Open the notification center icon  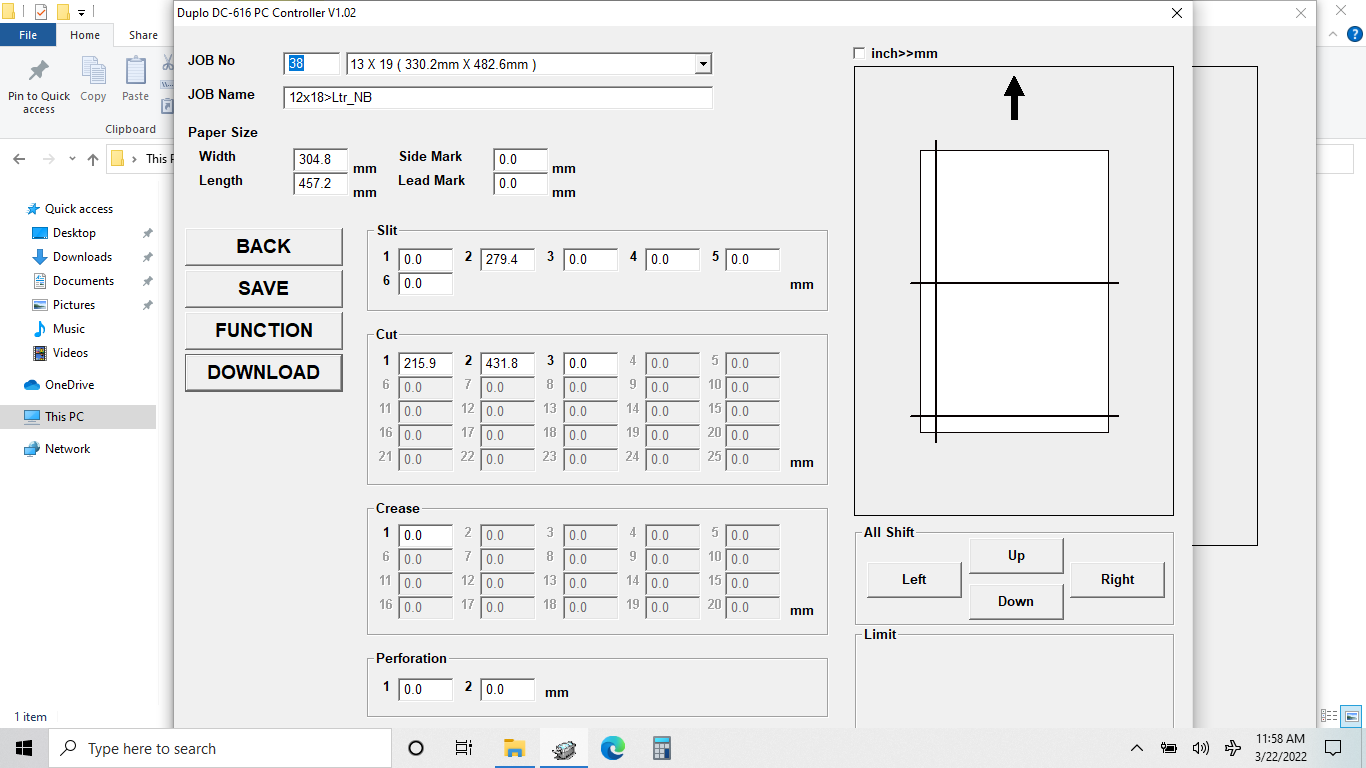click(x=1333, y=748)
